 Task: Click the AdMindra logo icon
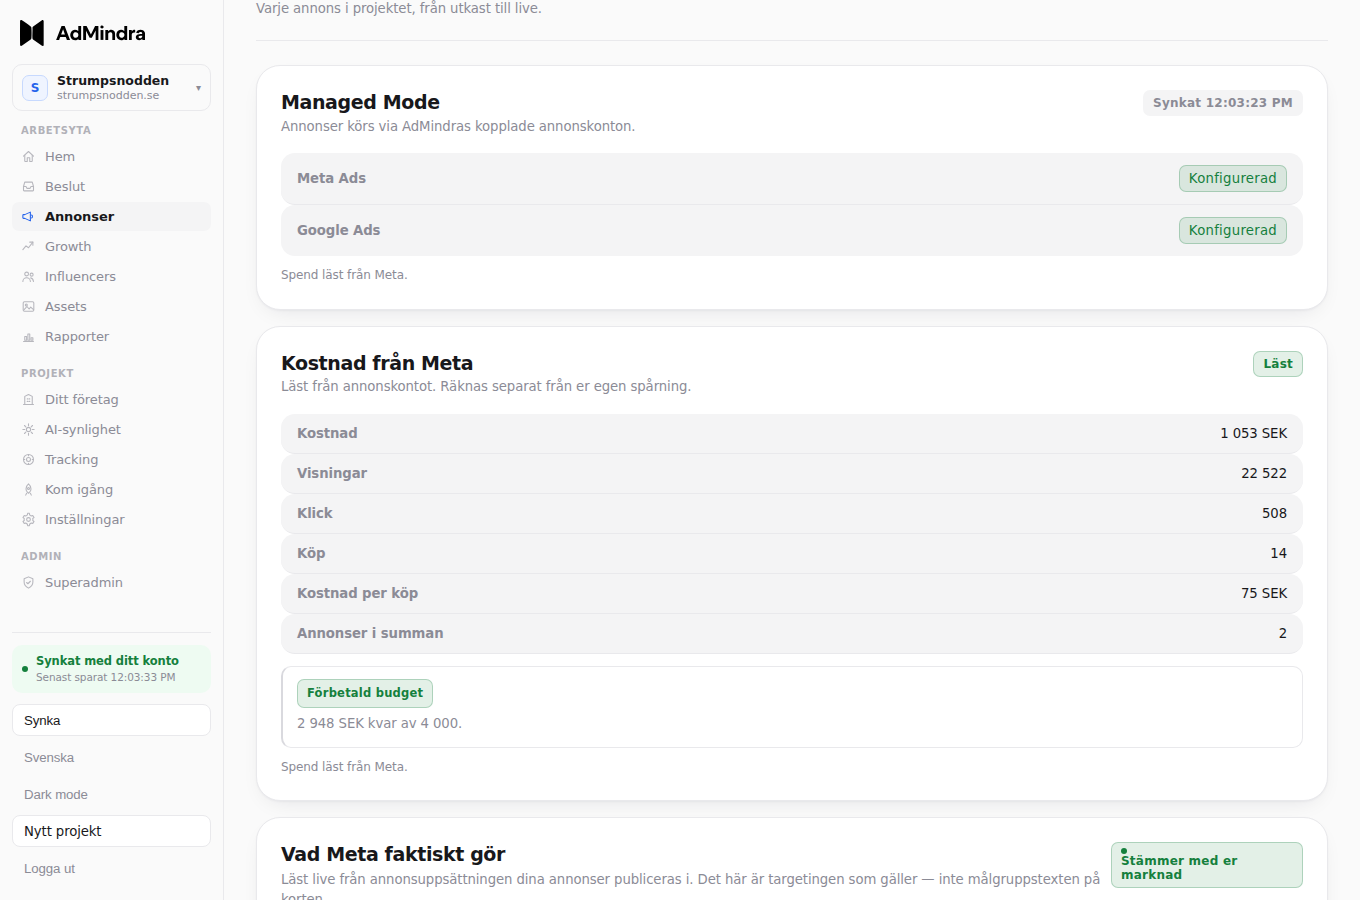32,33
